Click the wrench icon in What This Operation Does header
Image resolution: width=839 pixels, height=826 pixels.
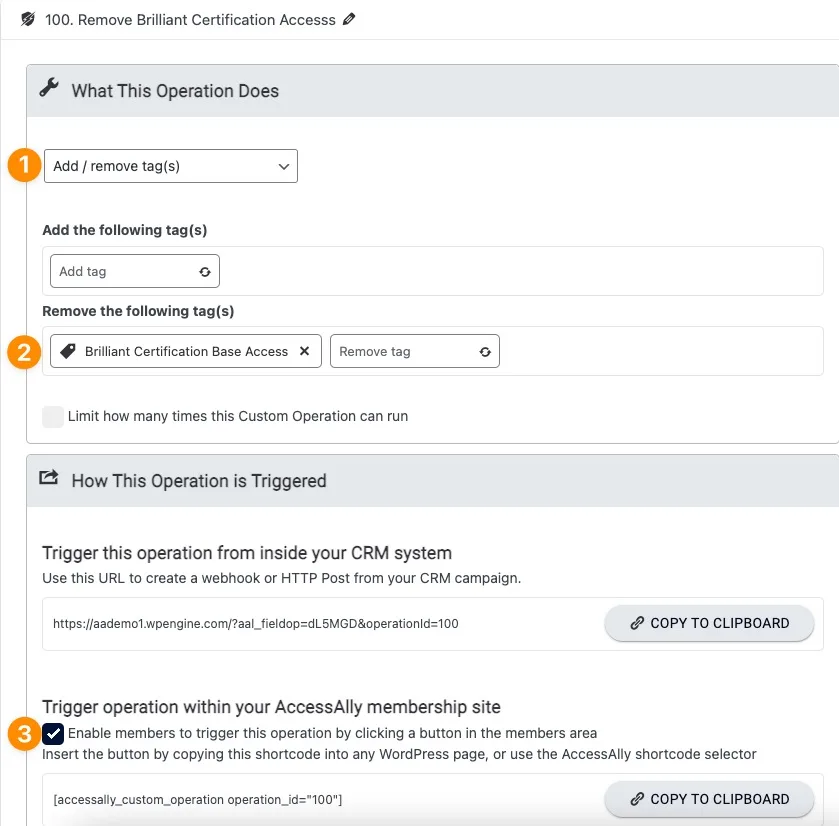47,86
